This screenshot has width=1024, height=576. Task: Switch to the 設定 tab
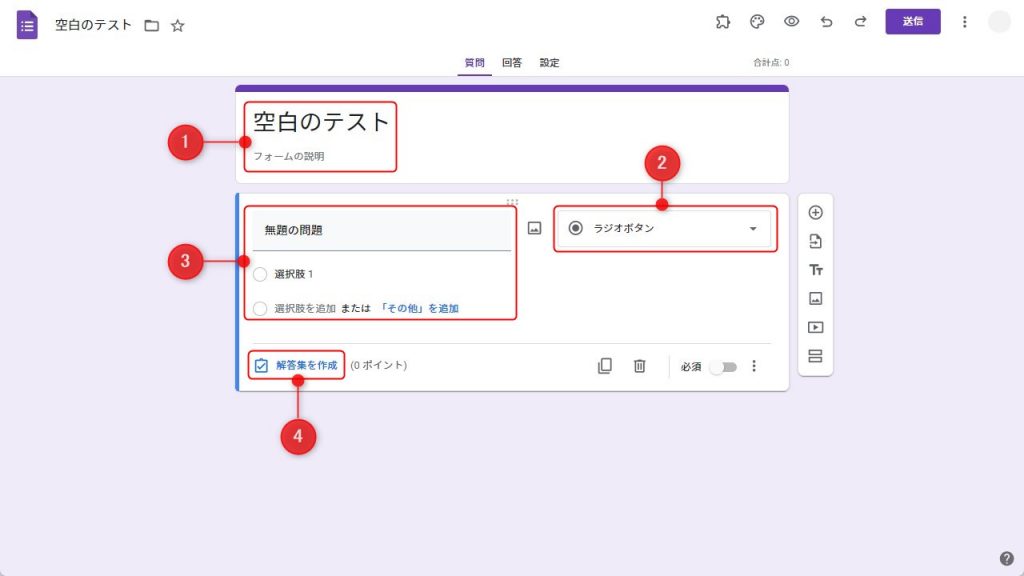click(x=549, y=63)
